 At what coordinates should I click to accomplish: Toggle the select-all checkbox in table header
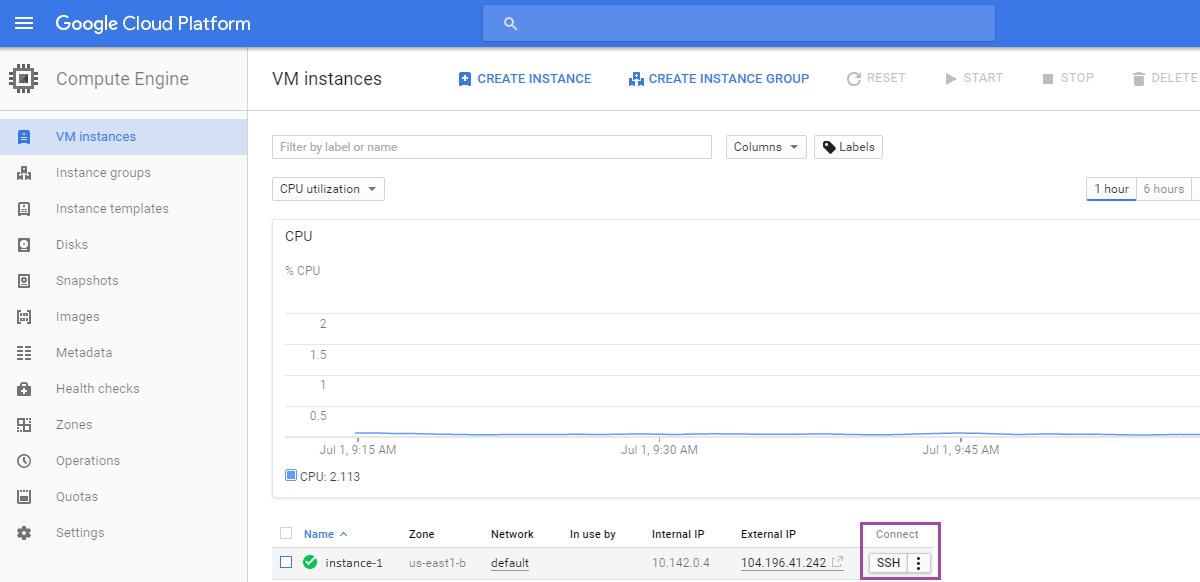286,534
